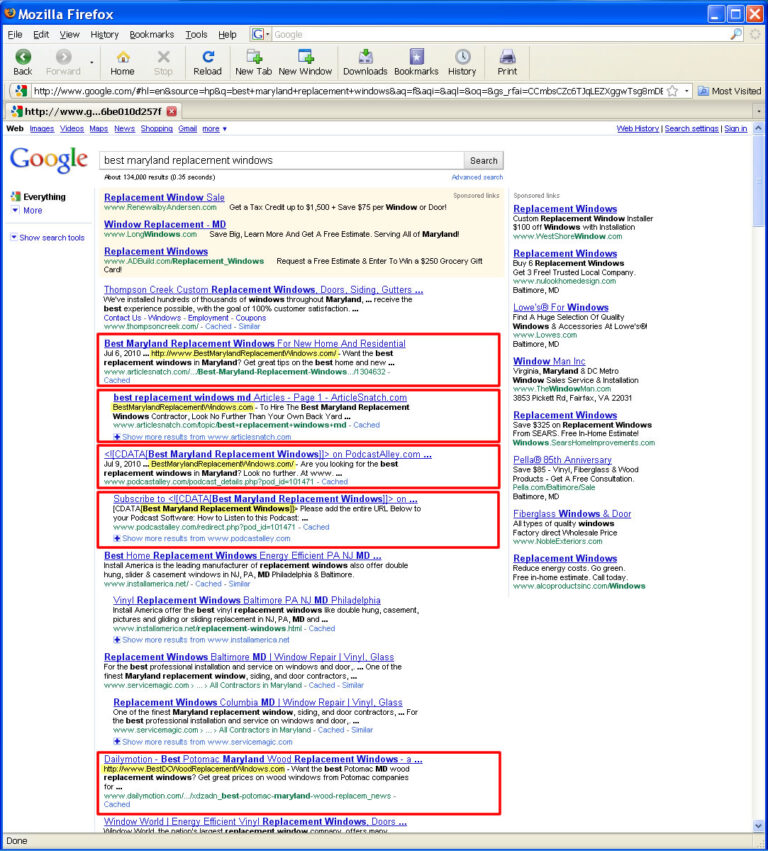Show more results from www.installamerica.net

[x=201, y=640]
